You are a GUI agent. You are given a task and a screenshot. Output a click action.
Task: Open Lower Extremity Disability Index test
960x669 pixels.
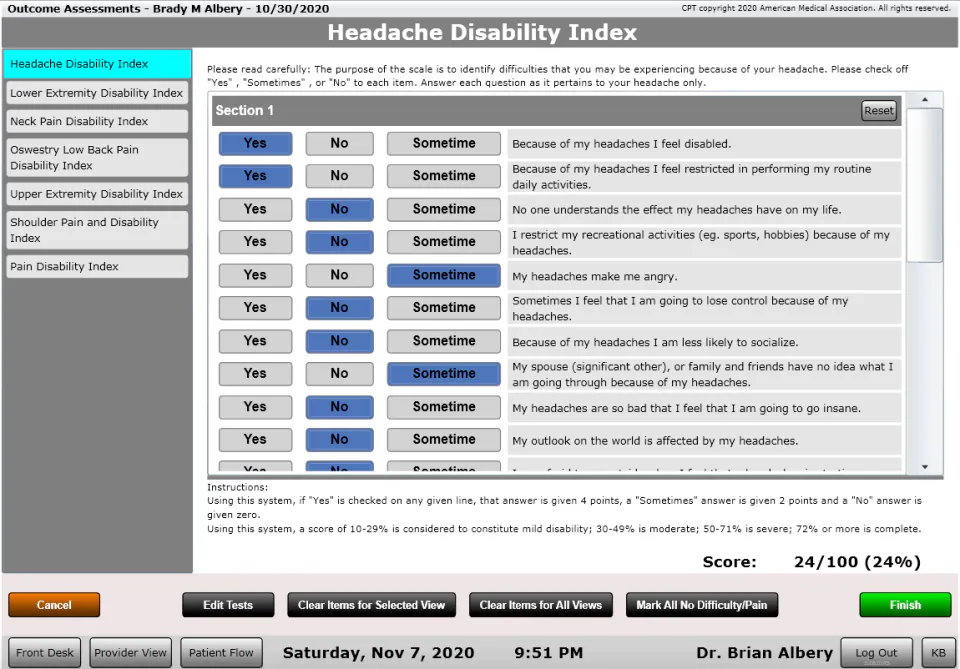click(x=97, y=93)
